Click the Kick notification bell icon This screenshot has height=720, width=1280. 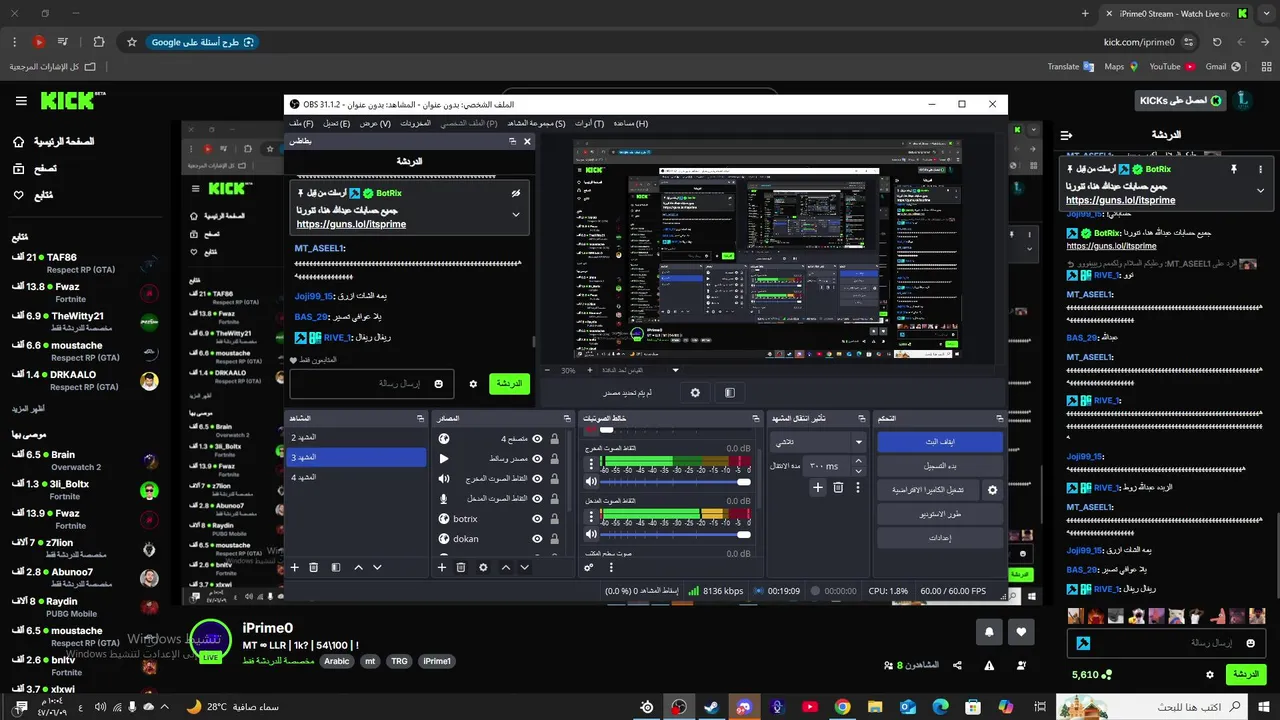(989, 632)
